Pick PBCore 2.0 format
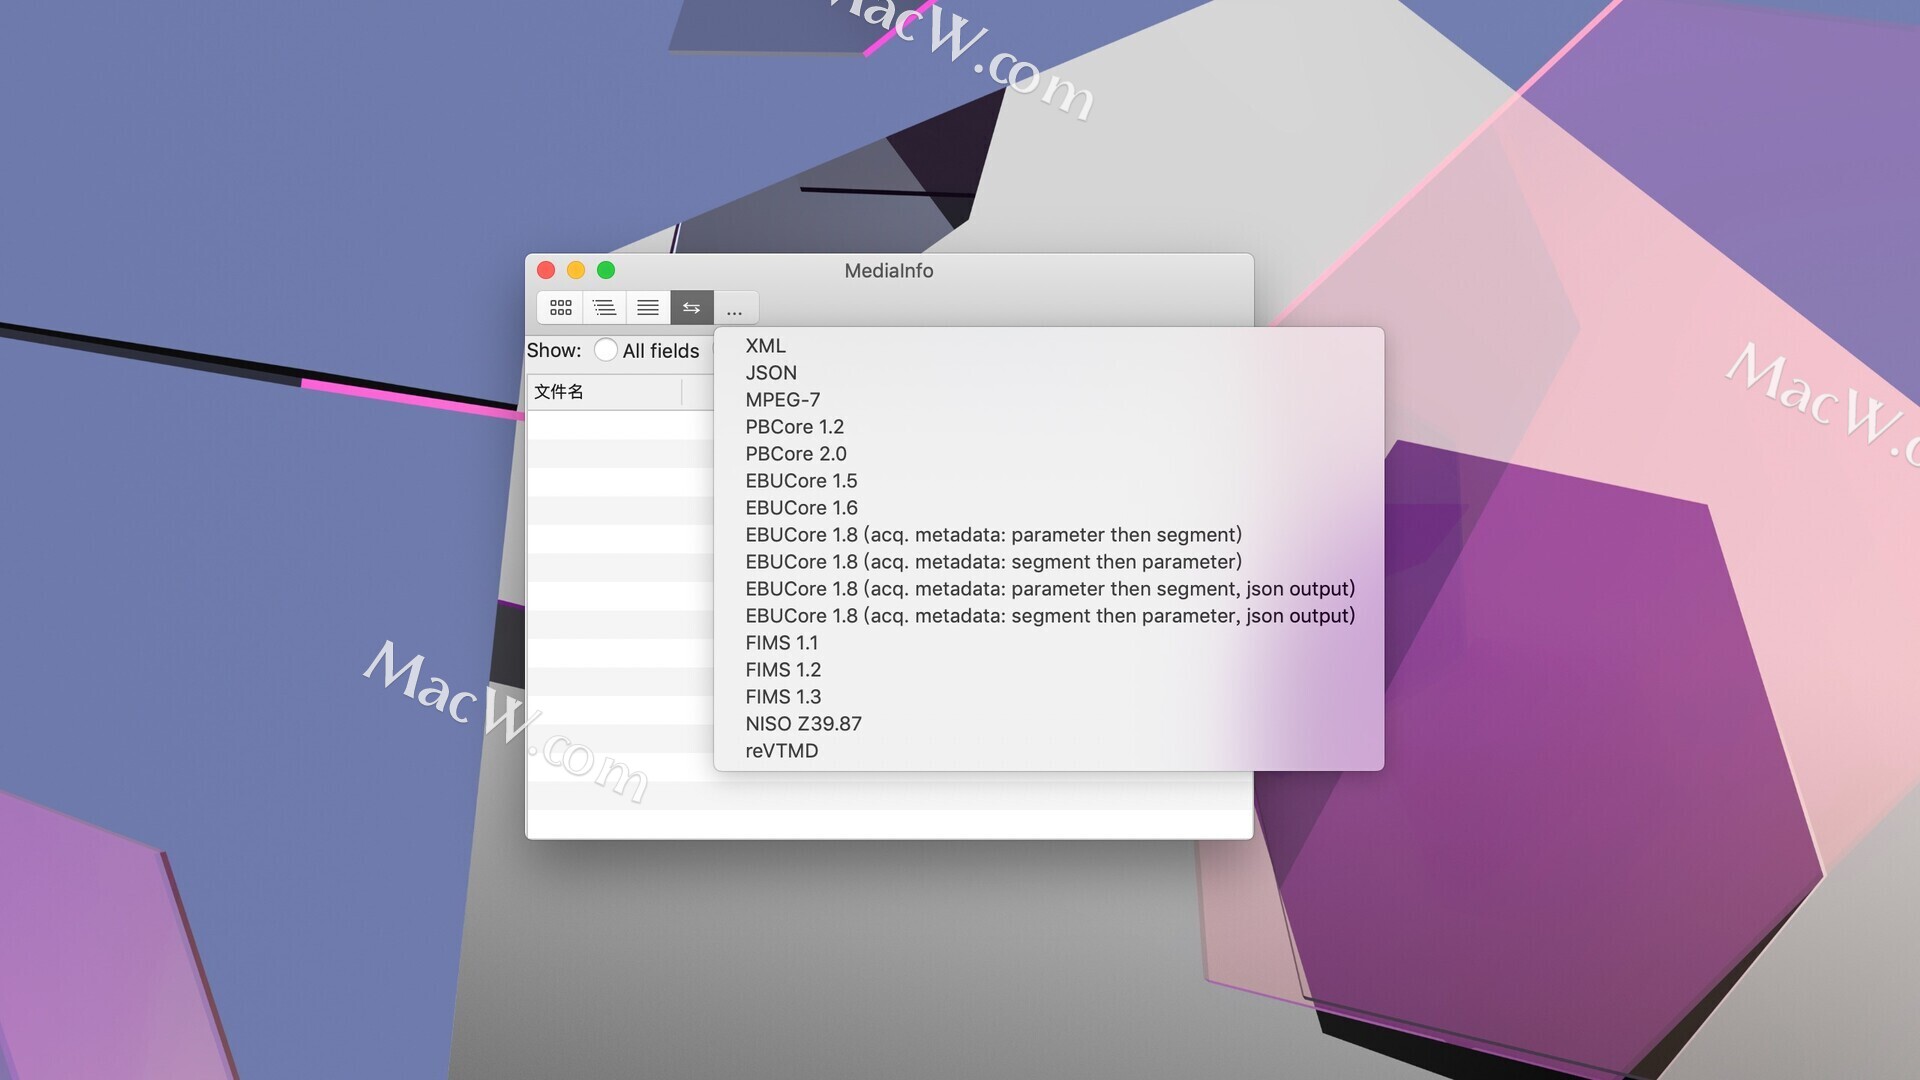 [x=1049, y=454]
